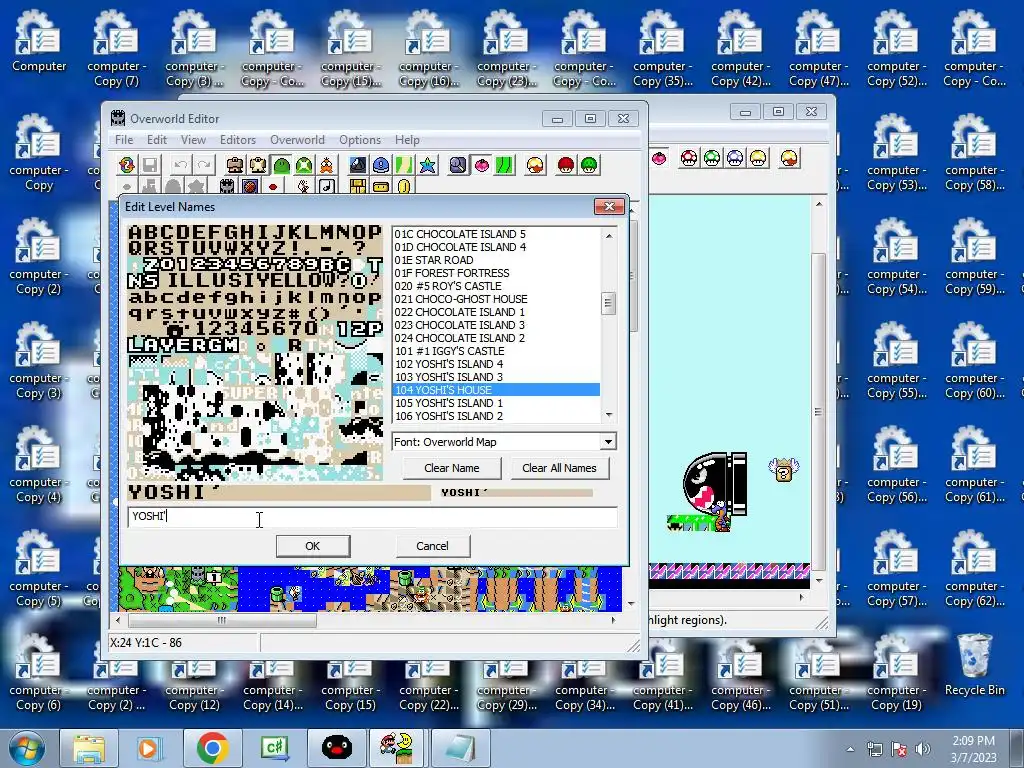
Task: Open the File menu
Action: point(124,140)
